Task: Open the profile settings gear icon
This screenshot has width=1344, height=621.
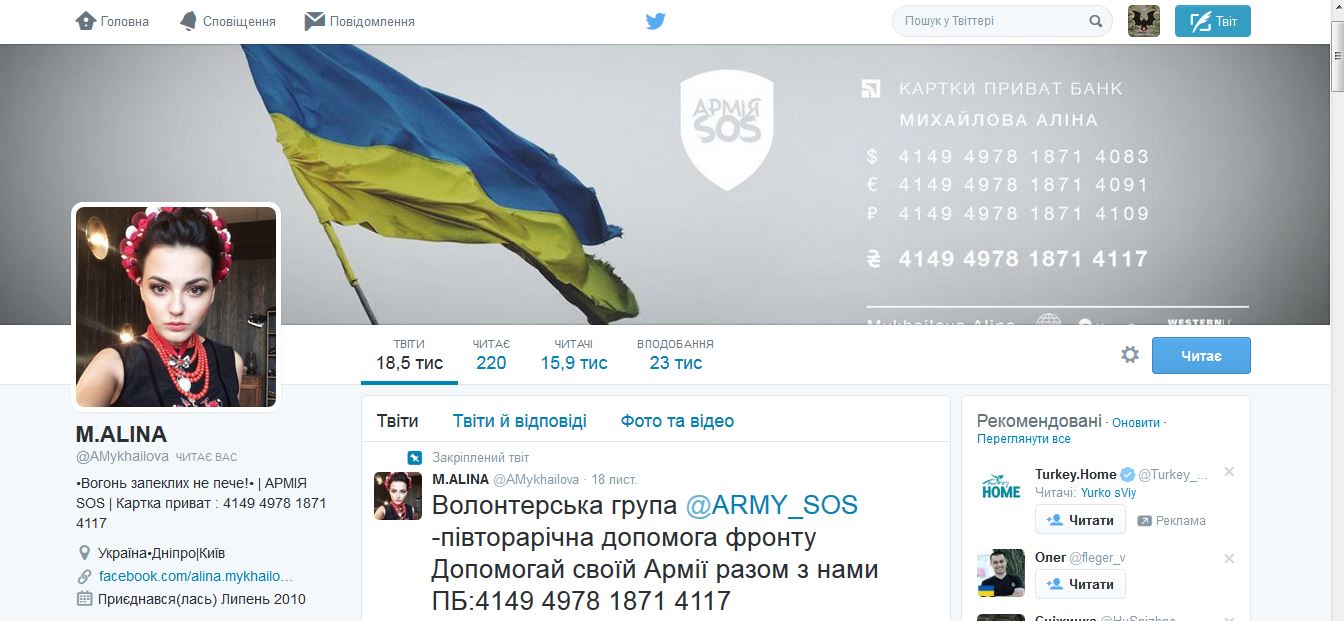Action: point(1130,355)
